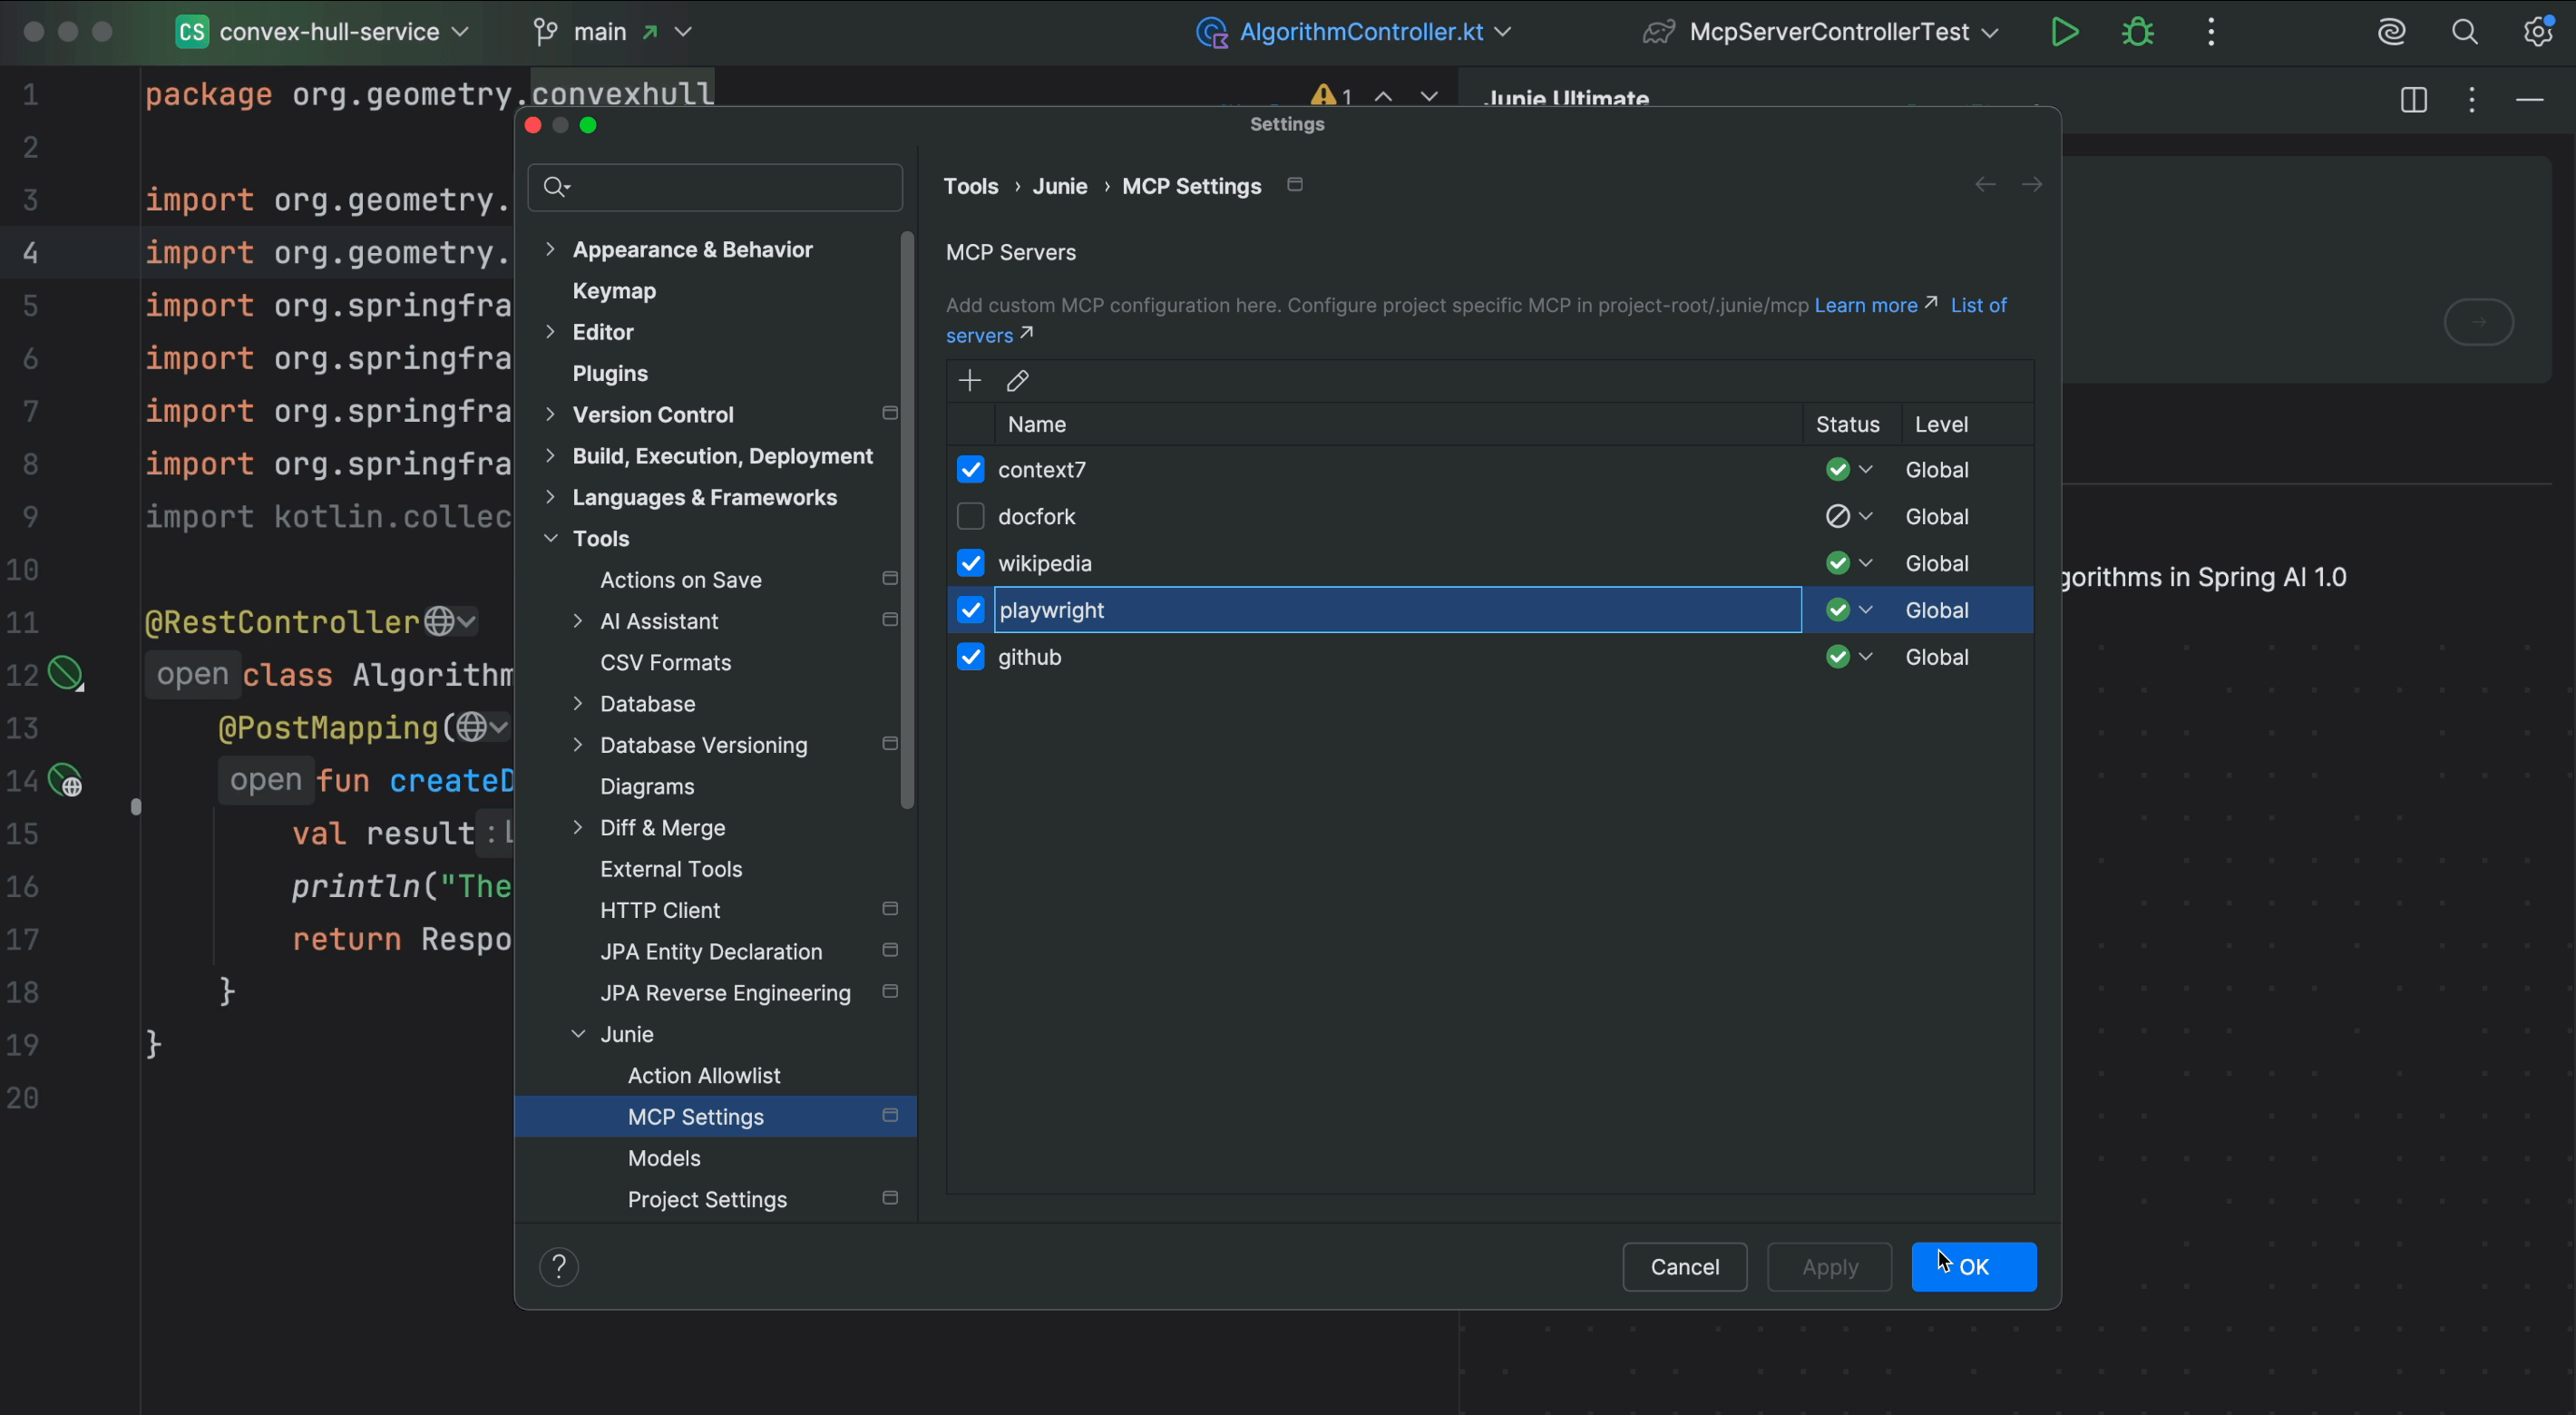This screenshot has width=2576, height=1415.
Task: Open the Learn more link
Action: click(x=1866, y=305)
